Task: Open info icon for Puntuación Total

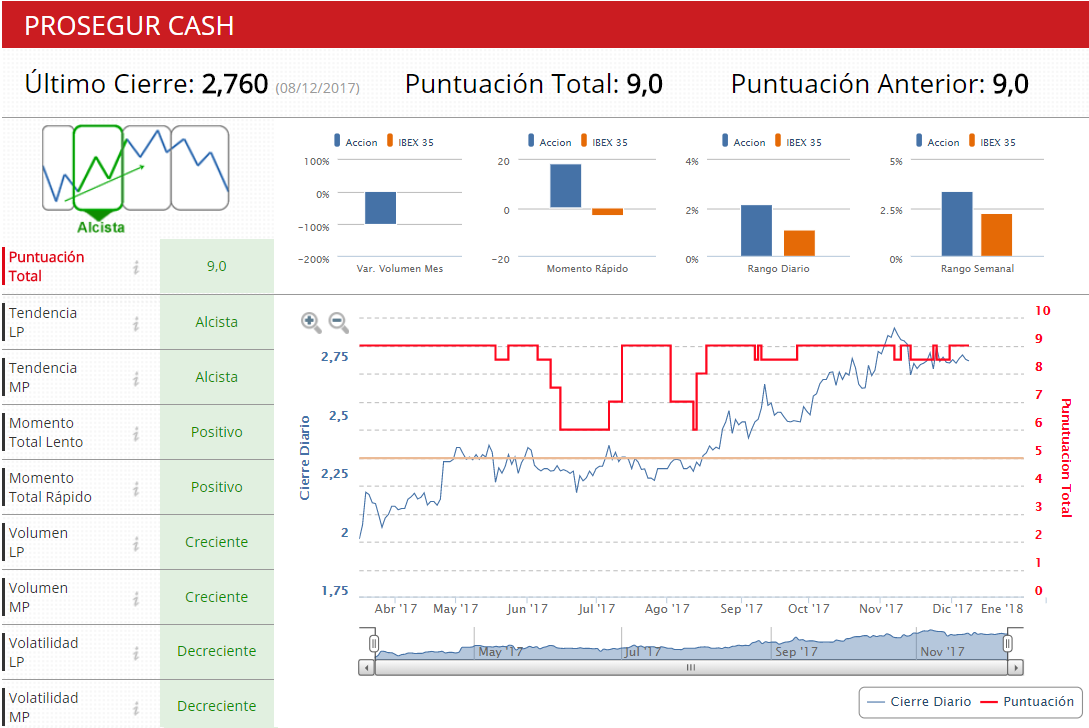Action: point(136,267)
